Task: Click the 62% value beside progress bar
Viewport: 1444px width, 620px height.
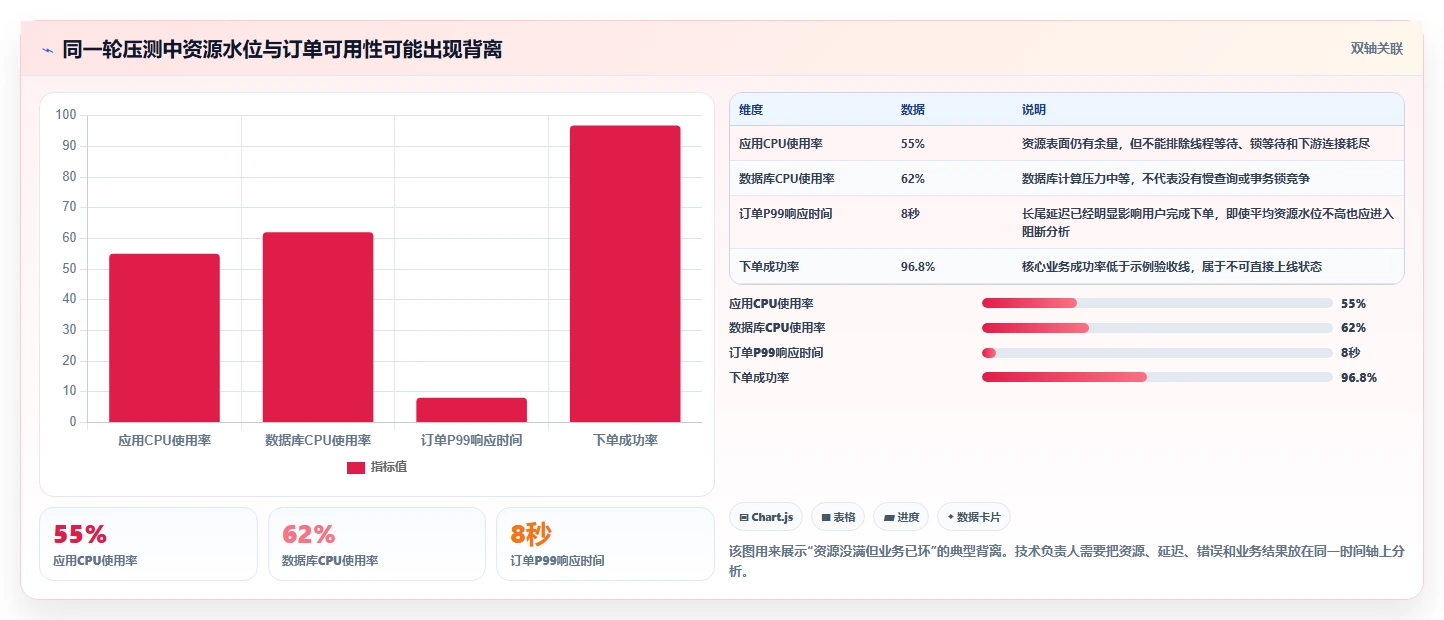Action: point(1353,328)
